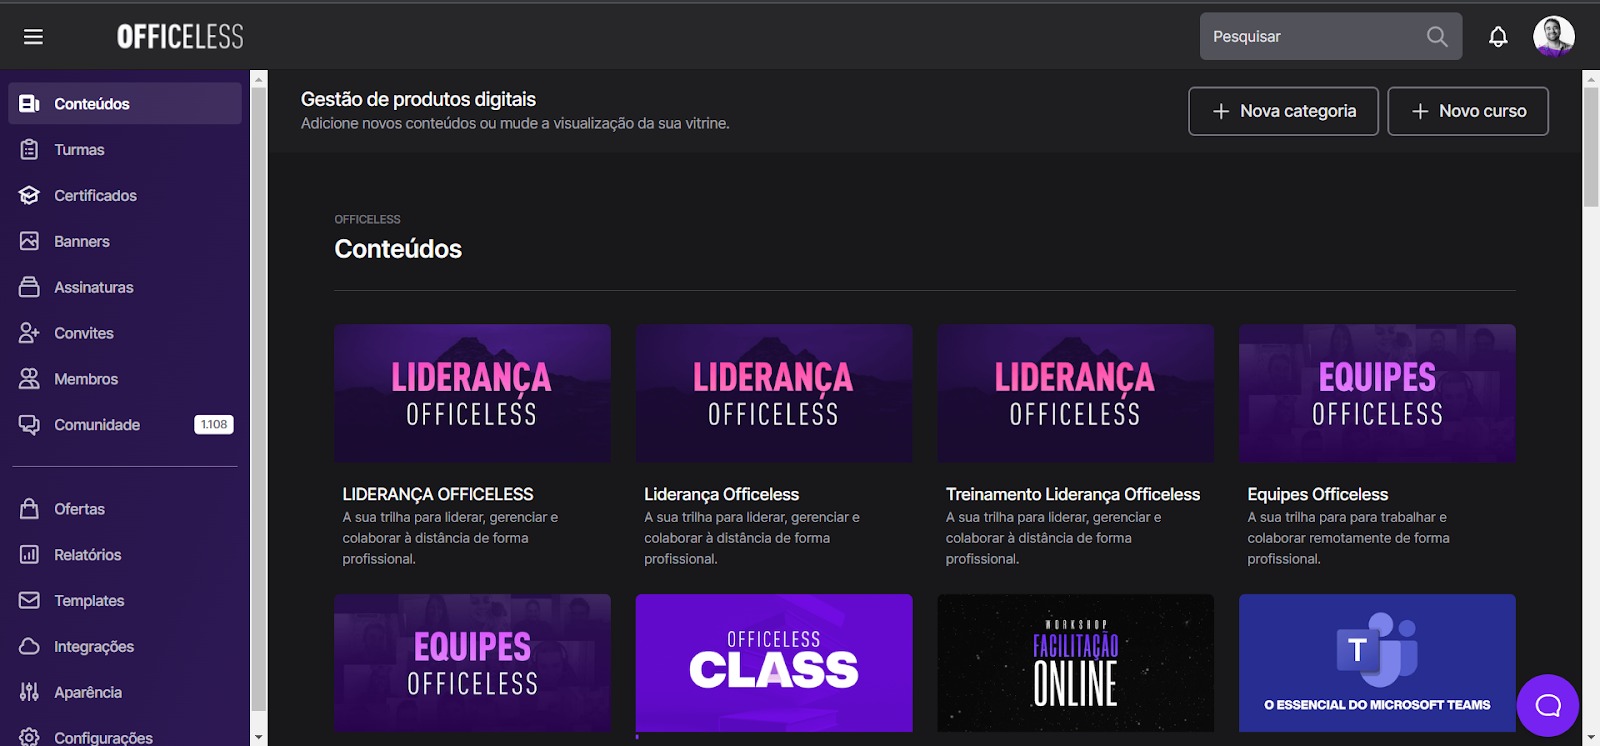Click the LIDERANÇA OFFICELESS first thumbnail
Viewport: 1600px width, 746px height.
pyautogui.click(x=472, y=393)
